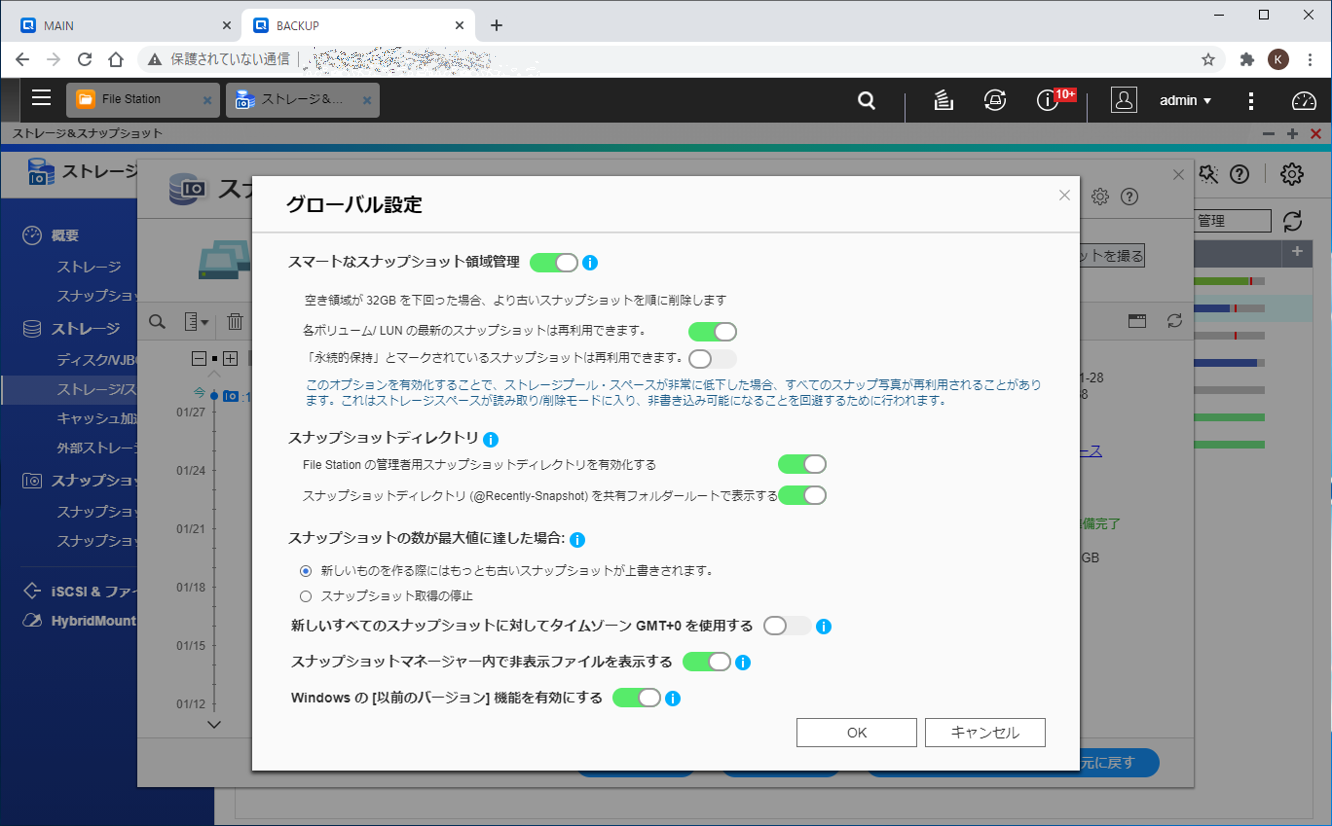Close the グローバル設定 dialog
Viewport: 1332px width, 826px height.
[x=1064, y=196]
